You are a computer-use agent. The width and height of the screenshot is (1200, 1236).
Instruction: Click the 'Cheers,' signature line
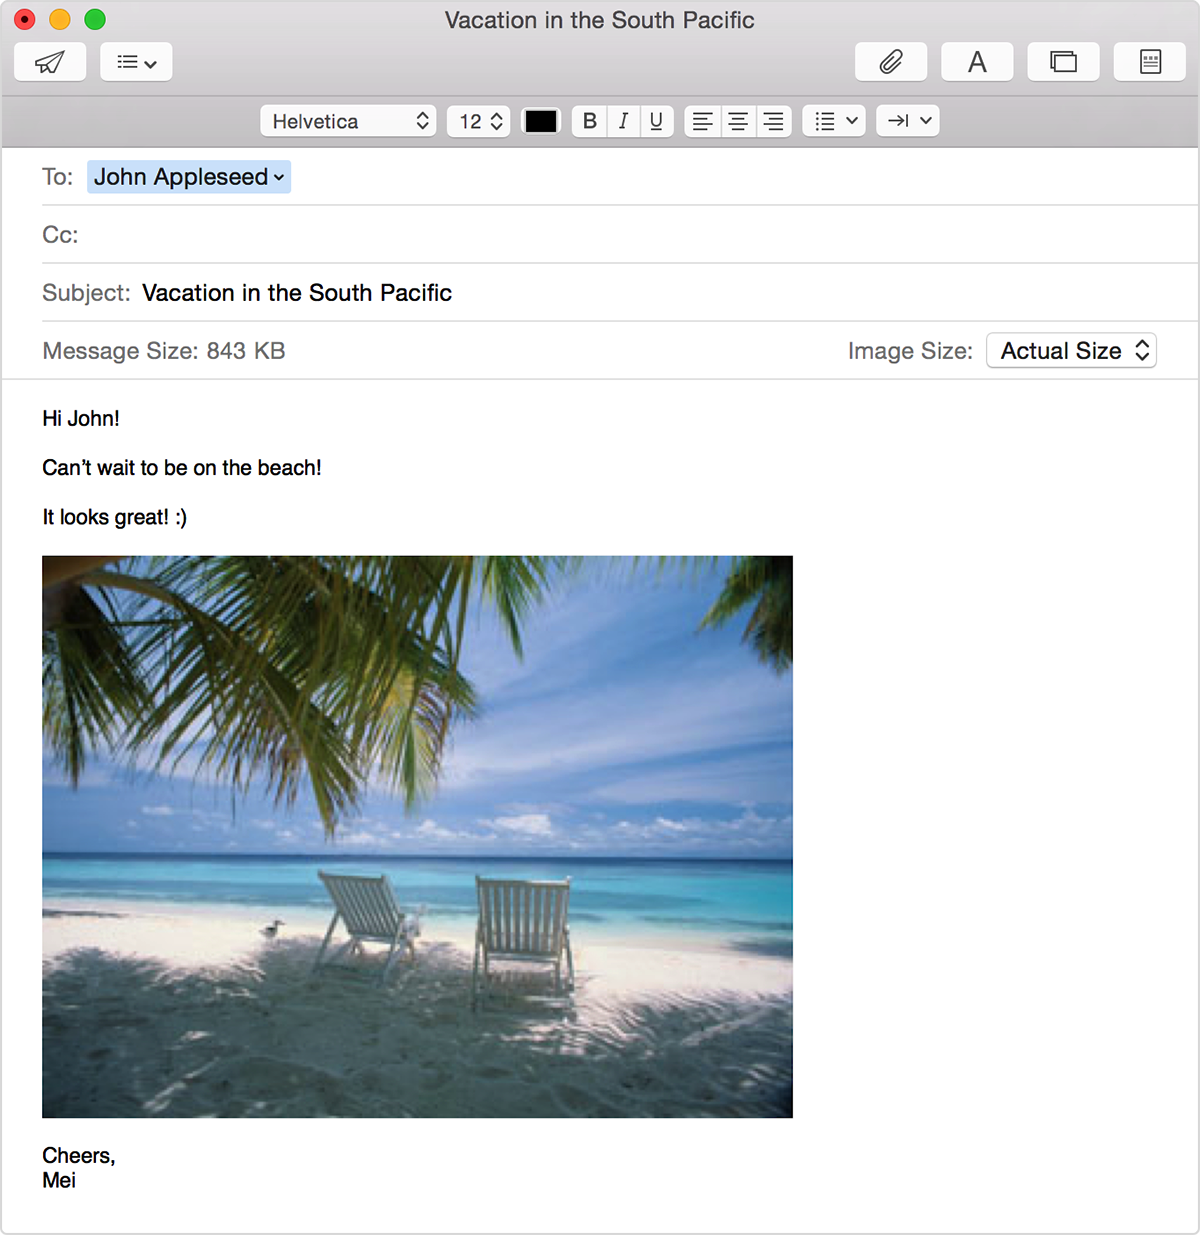point(79,1156)
